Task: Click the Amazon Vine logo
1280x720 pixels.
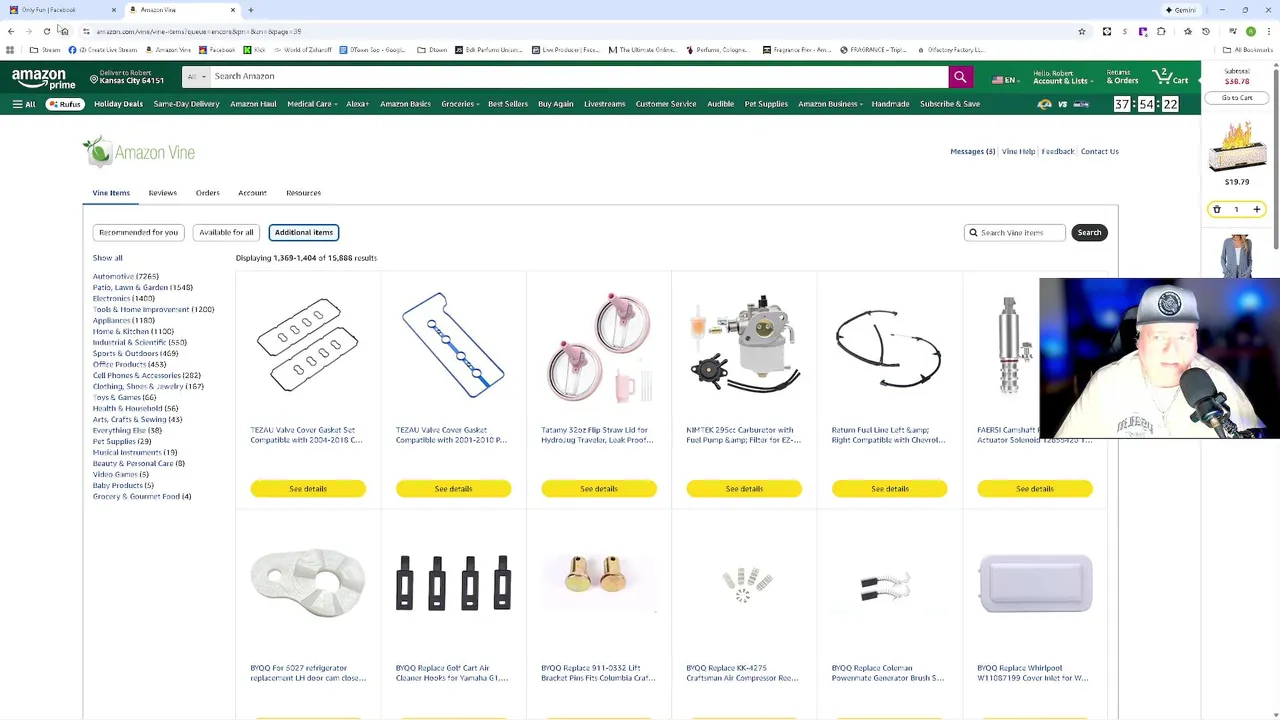Action: [139, 152]
